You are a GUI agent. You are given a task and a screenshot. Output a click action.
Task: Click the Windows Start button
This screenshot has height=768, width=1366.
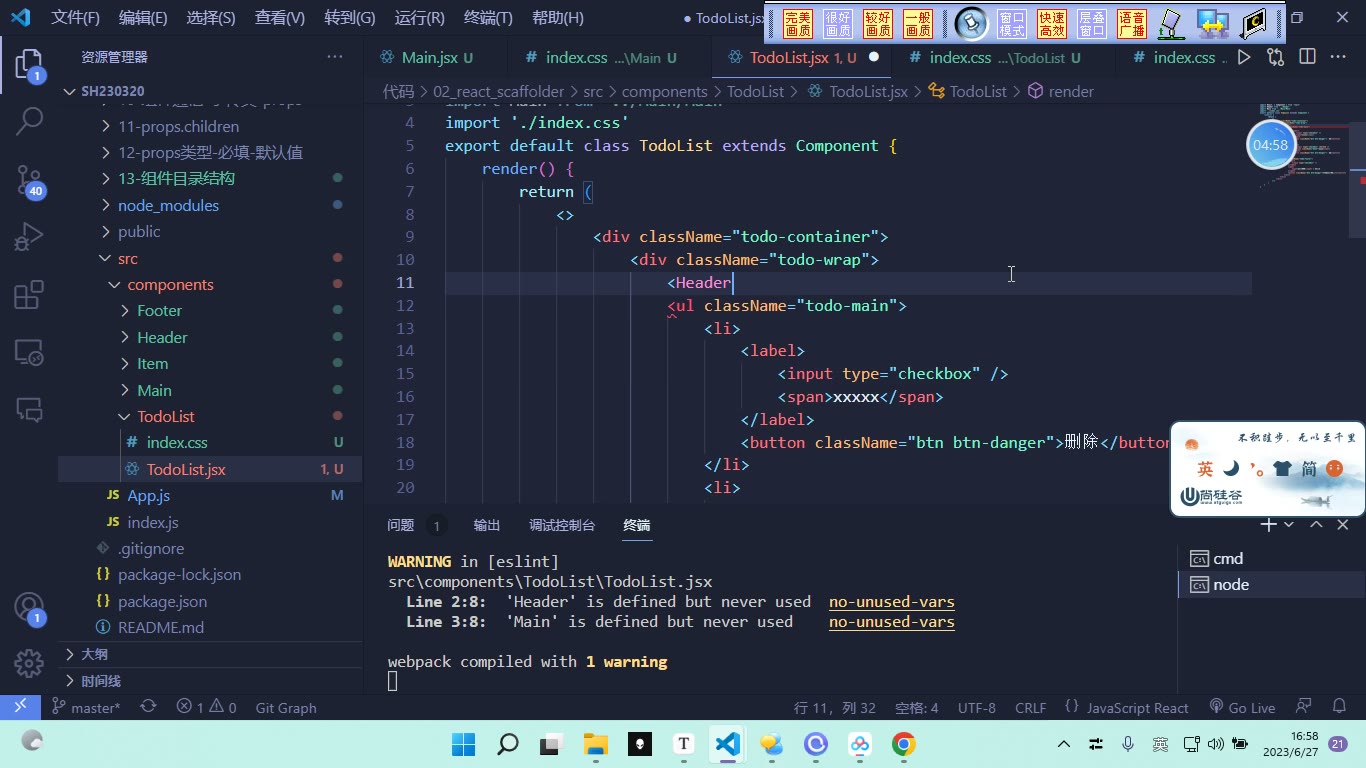464,744
